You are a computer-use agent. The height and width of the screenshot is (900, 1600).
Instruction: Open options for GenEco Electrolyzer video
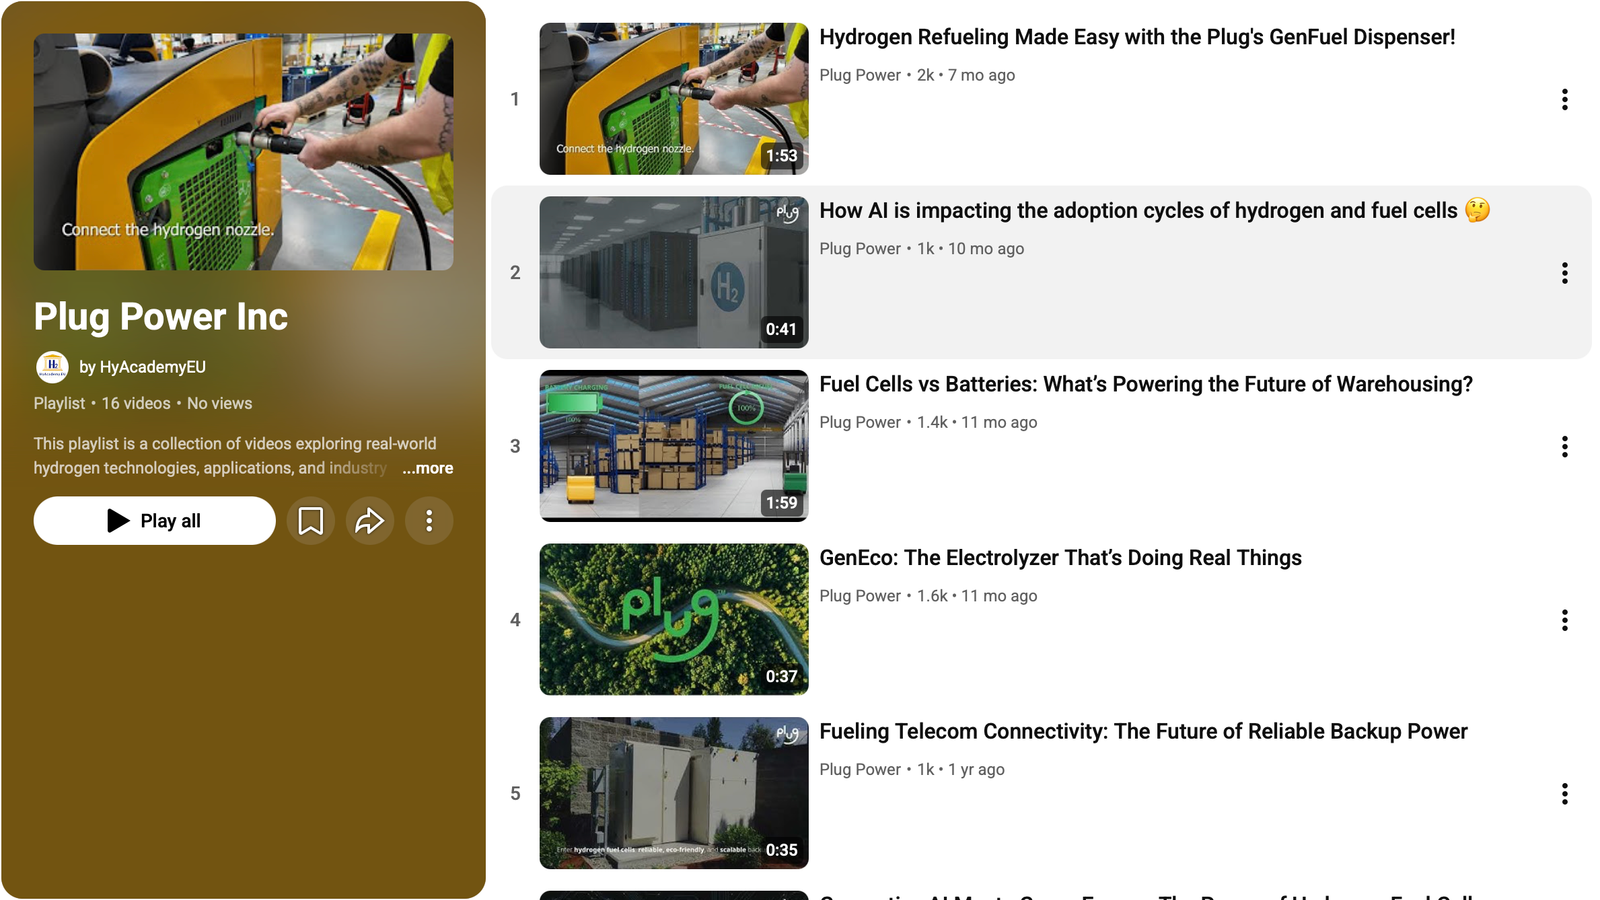tap(1564, 620)
